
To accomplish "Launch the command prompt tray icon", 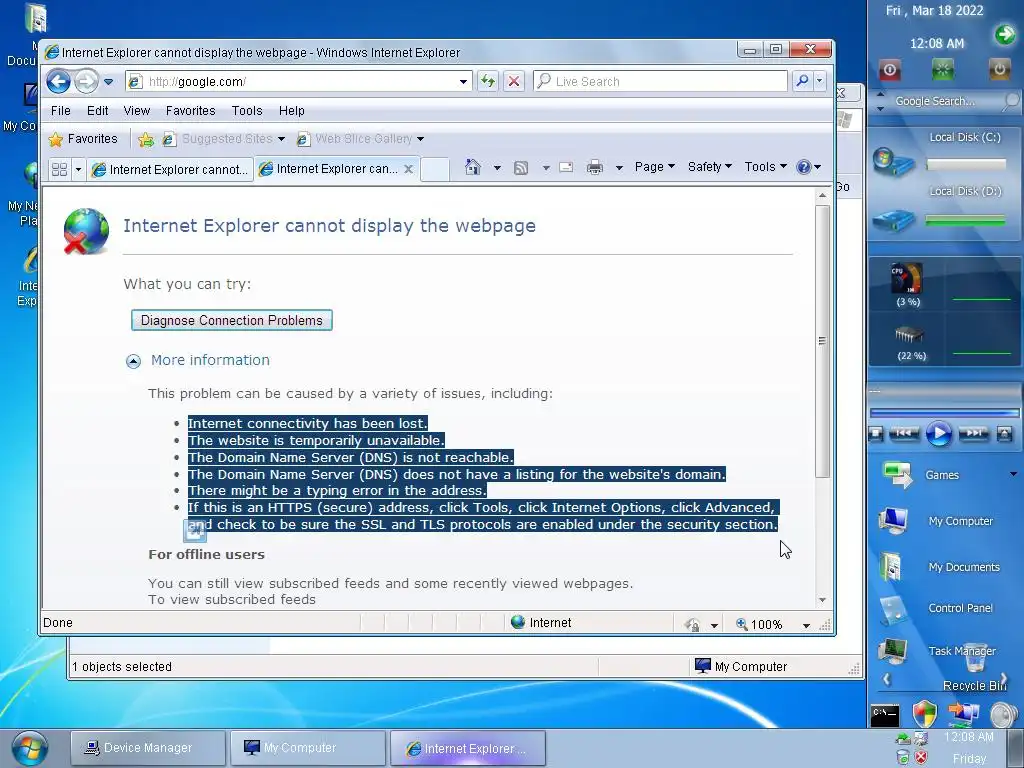I will point(885,716).
